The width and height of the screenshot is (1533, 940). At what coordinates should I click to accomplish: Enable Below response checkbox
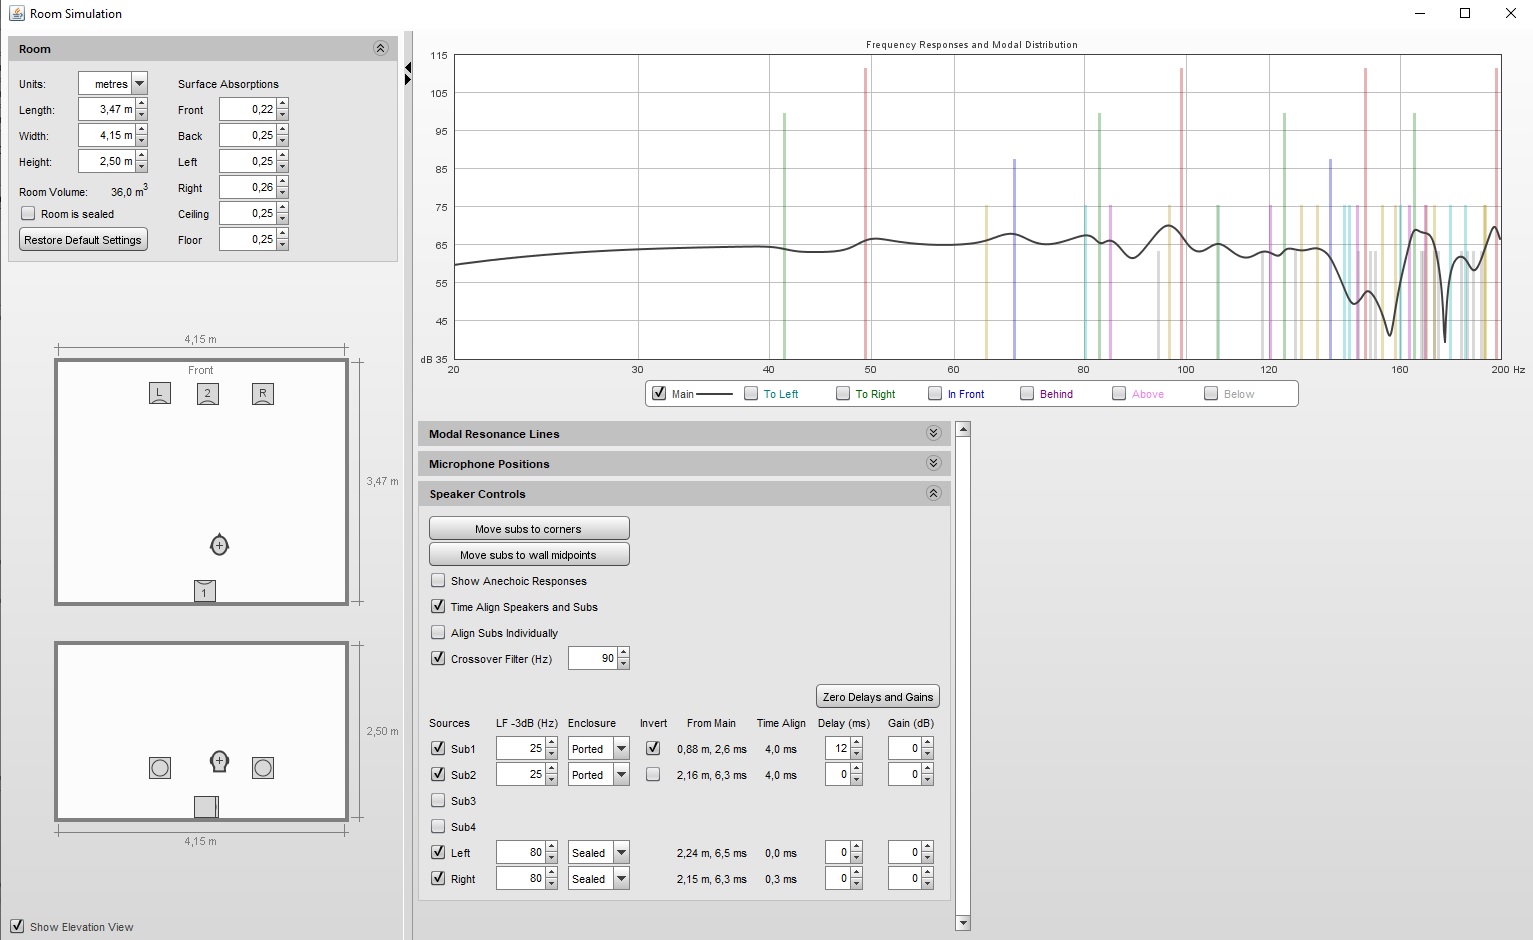click(1211, 393)
